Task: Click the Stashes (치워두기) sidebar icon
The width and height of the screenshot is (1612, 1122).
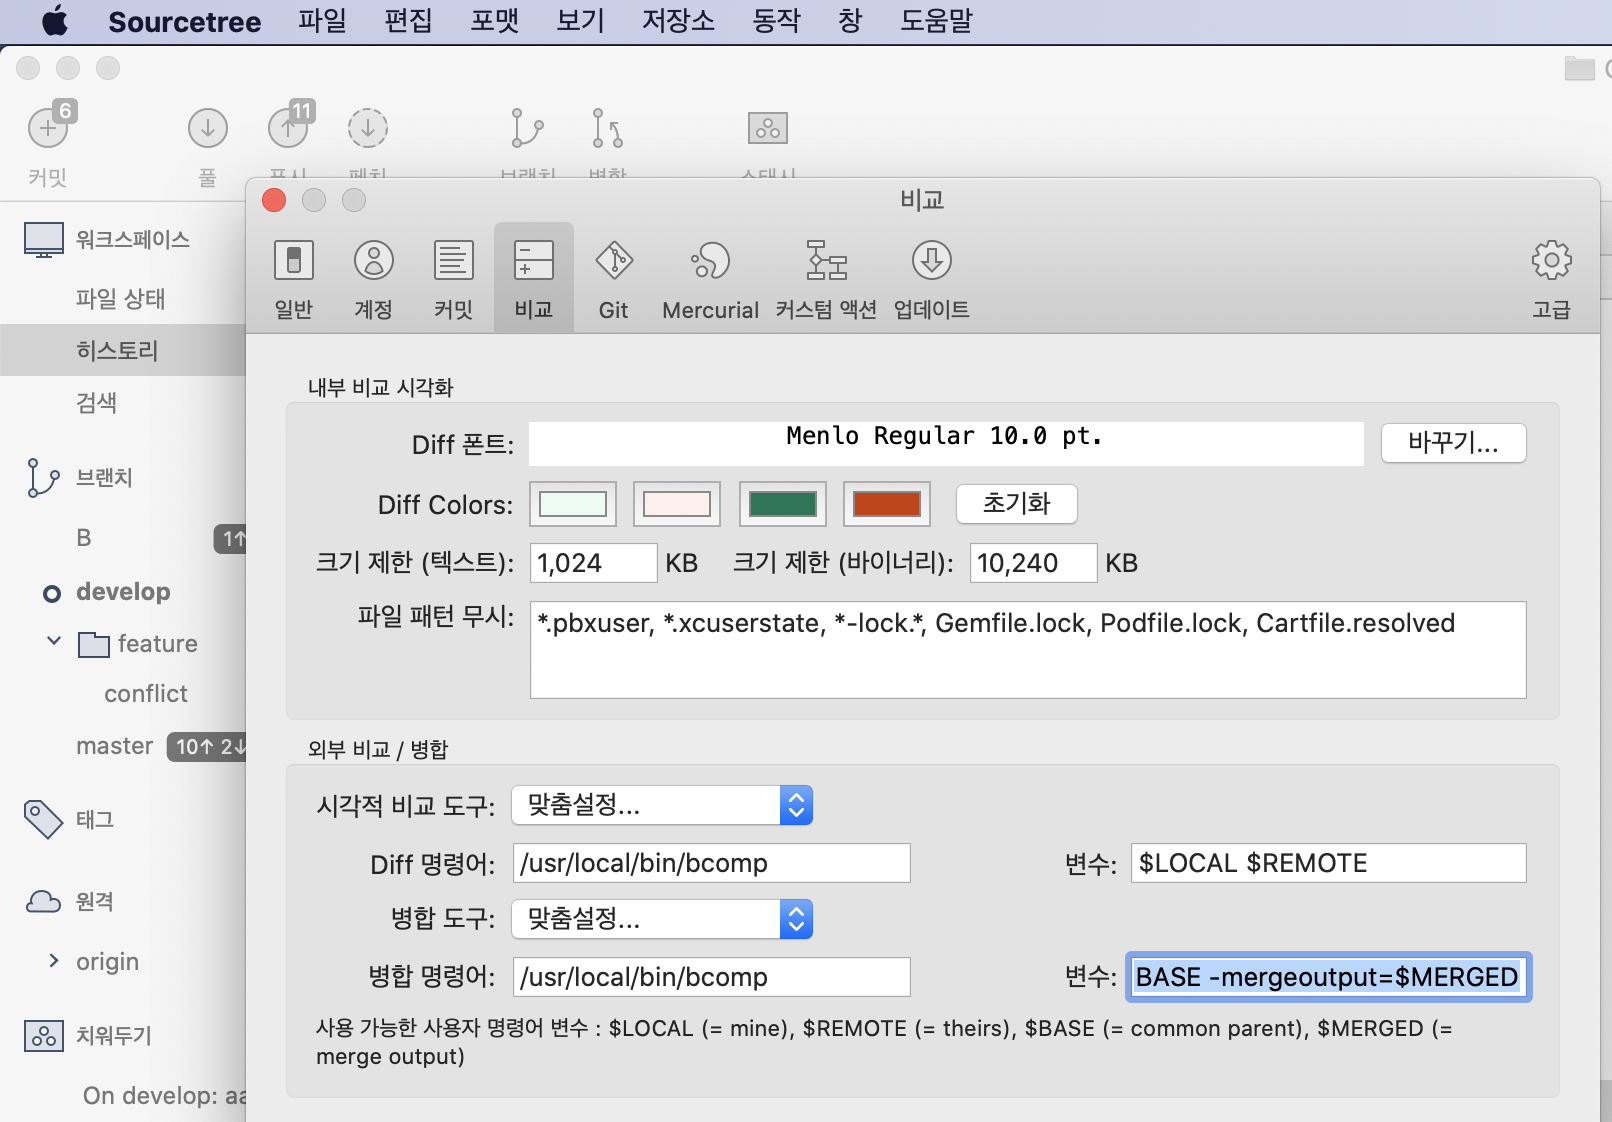Action: (43, 1036)
